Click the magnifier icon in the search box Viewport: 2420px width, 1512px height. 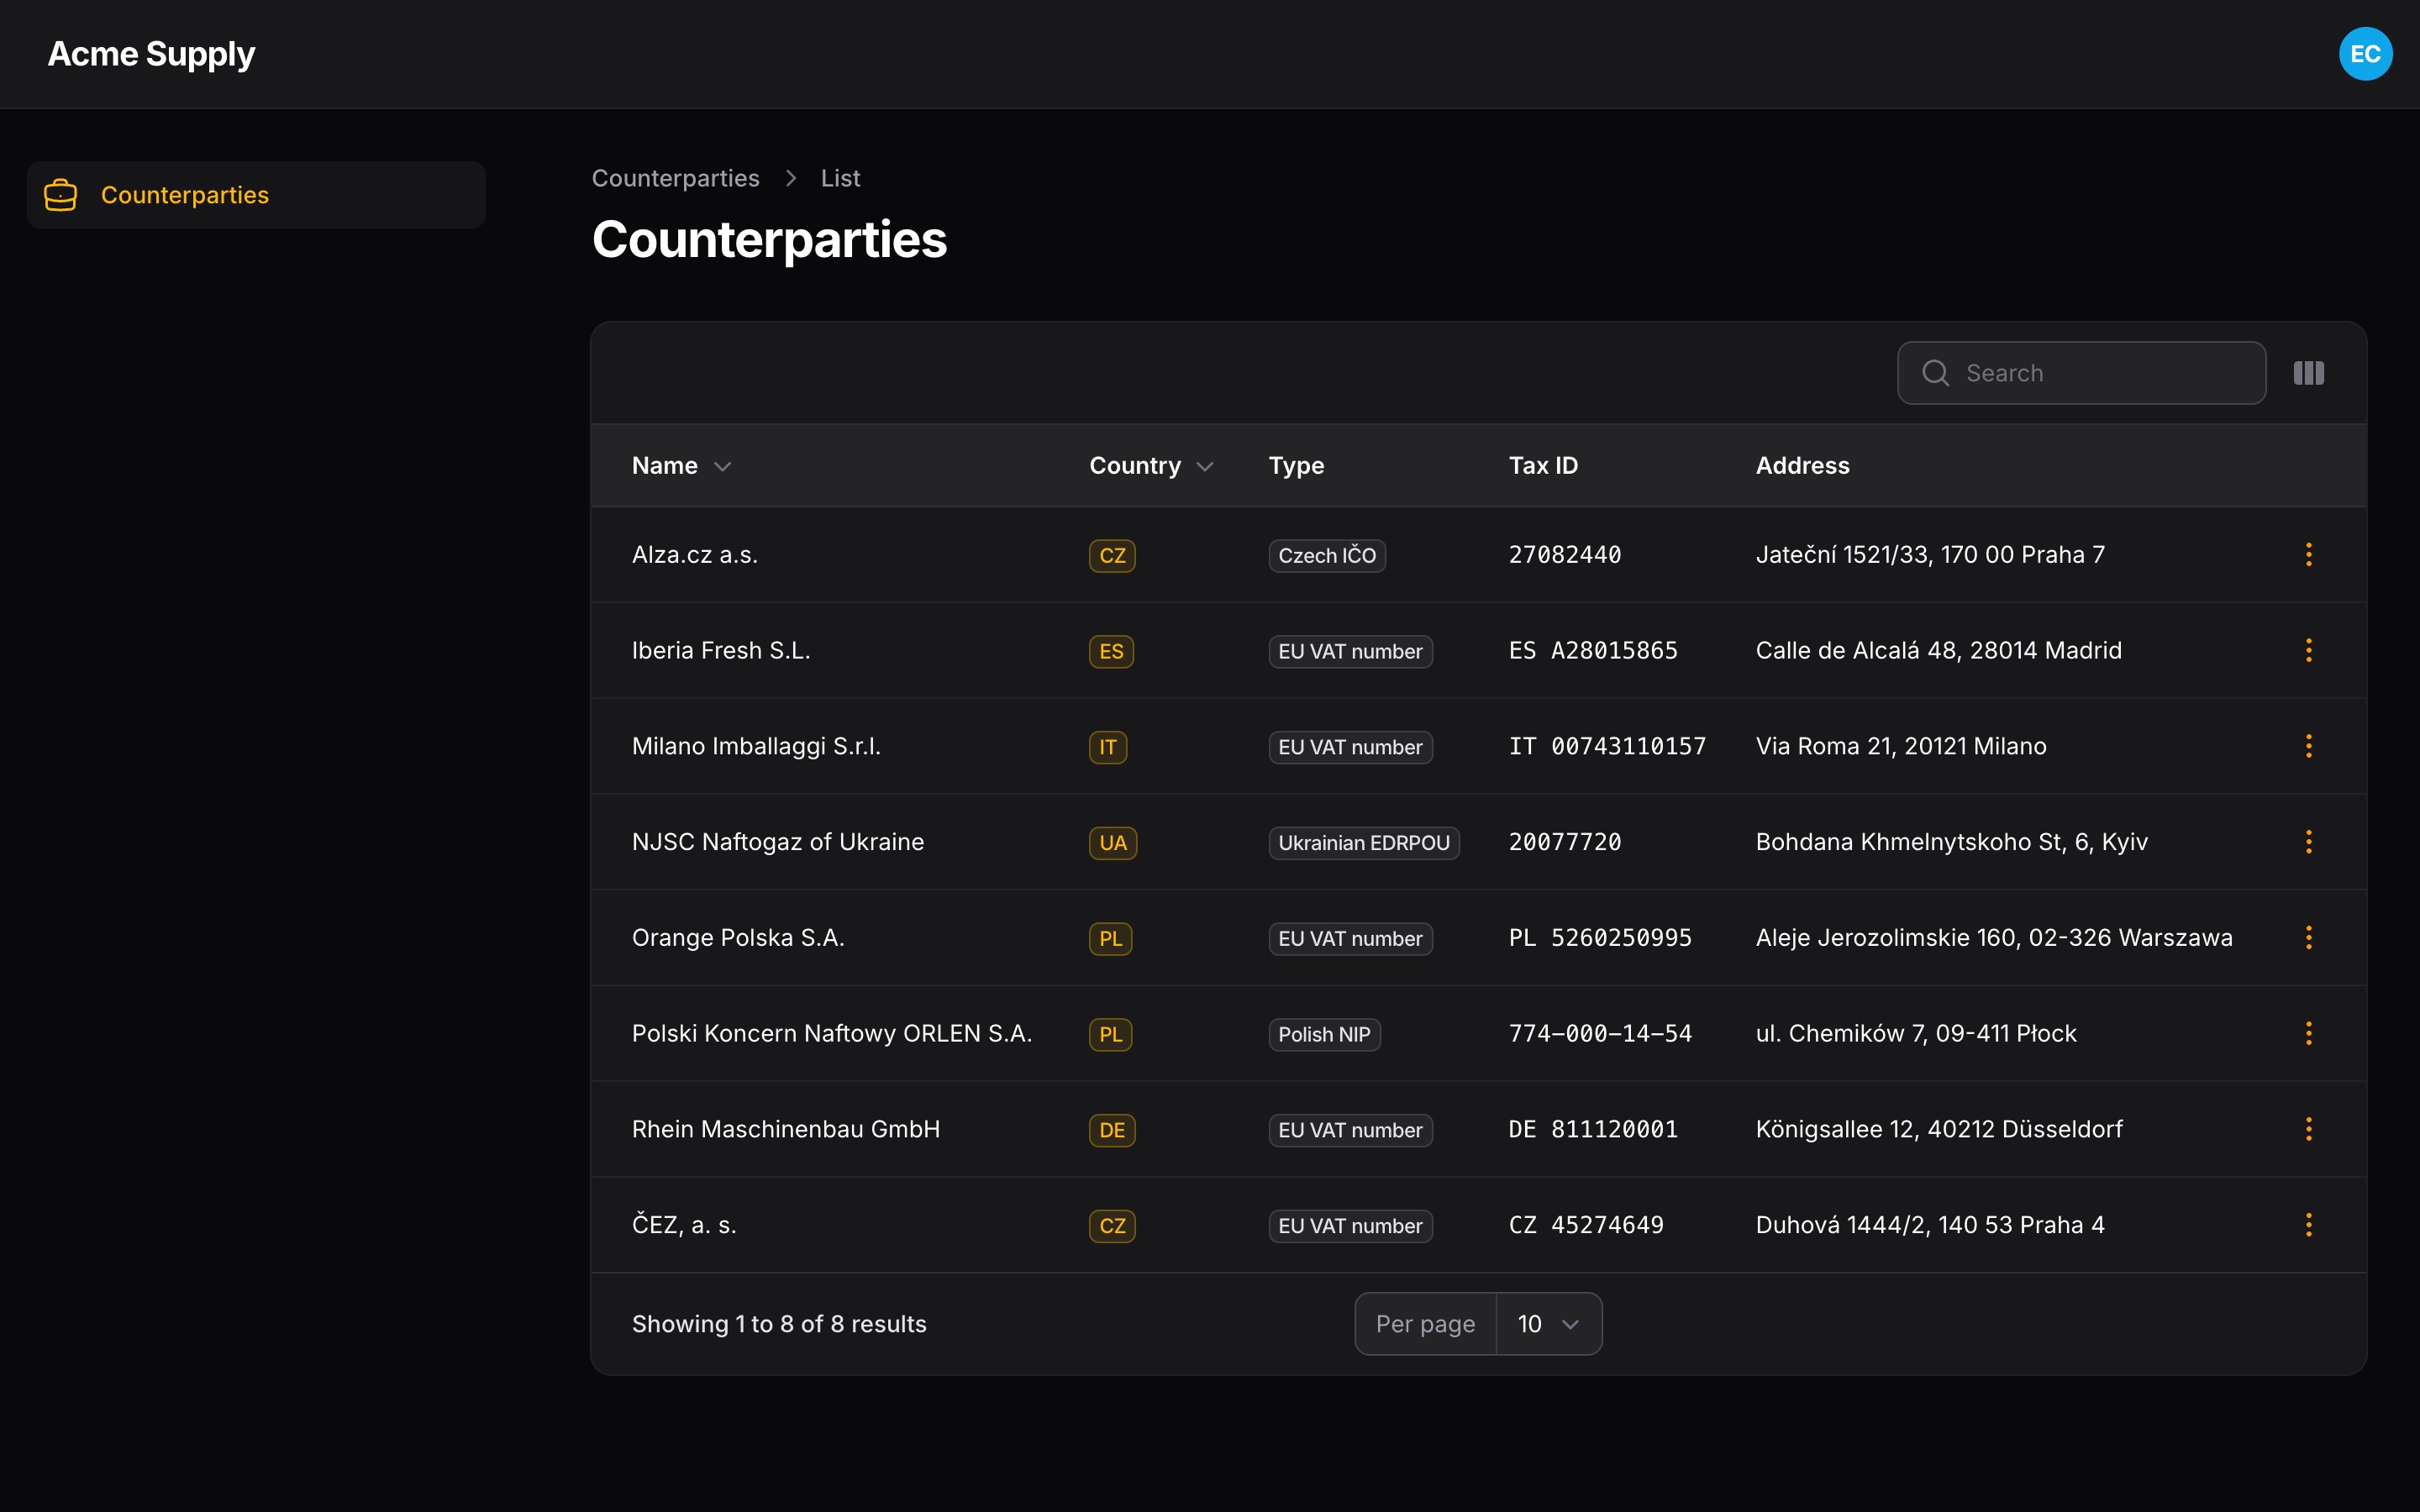[x=1935, y=373]
